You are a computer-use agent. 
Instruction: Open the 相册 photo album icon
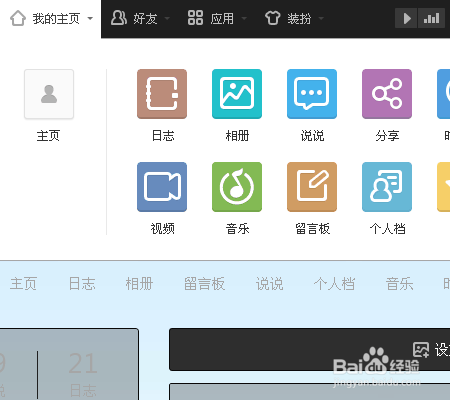237,94
